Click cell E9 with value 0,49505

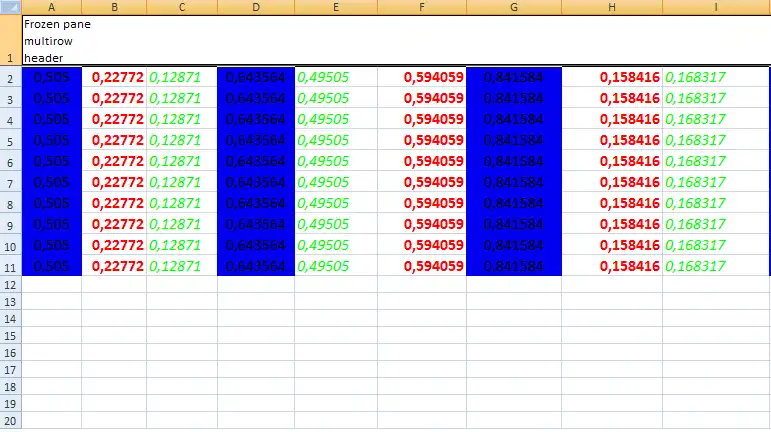pos(336,224)
